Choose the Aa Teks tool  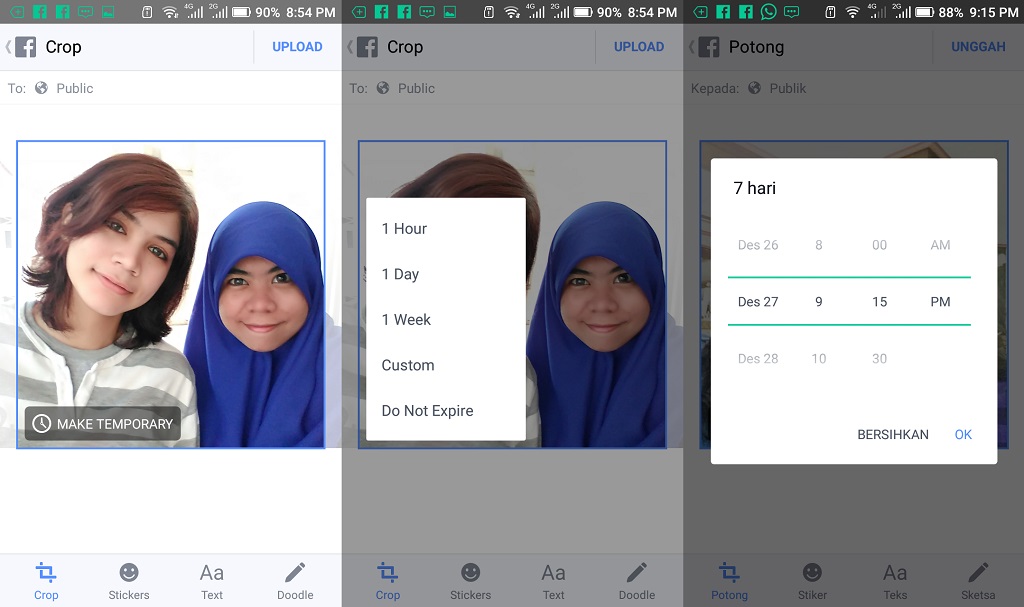[895, 573]
